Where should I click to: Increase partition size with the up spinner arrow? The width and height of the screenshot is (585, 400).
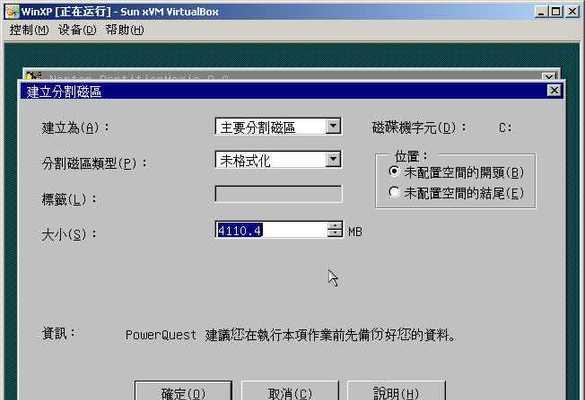coord(335,226)
